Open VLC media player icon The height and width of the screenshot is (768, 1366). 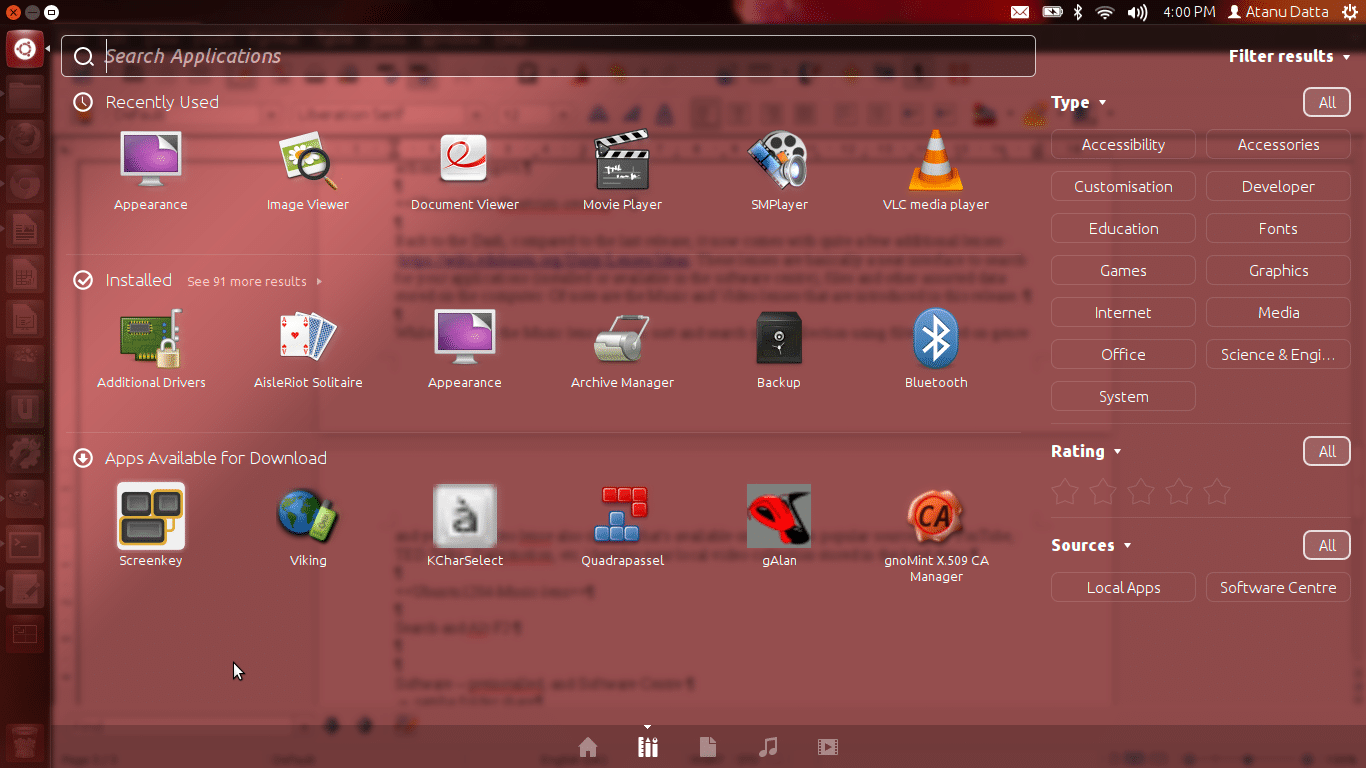pos(935,162)
